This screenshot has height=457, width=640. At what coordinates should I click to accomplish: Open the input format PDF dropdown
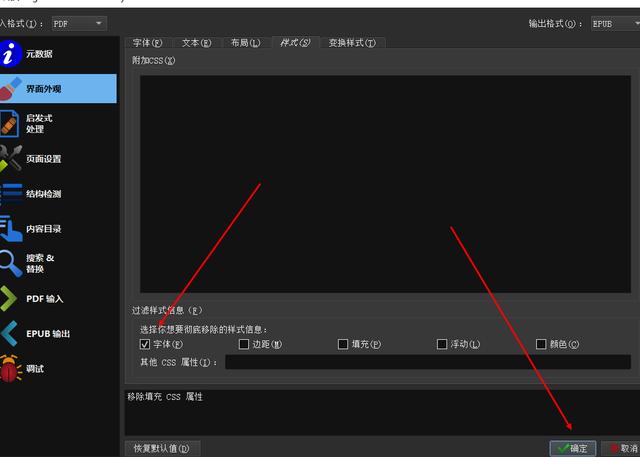click(79, 24)
